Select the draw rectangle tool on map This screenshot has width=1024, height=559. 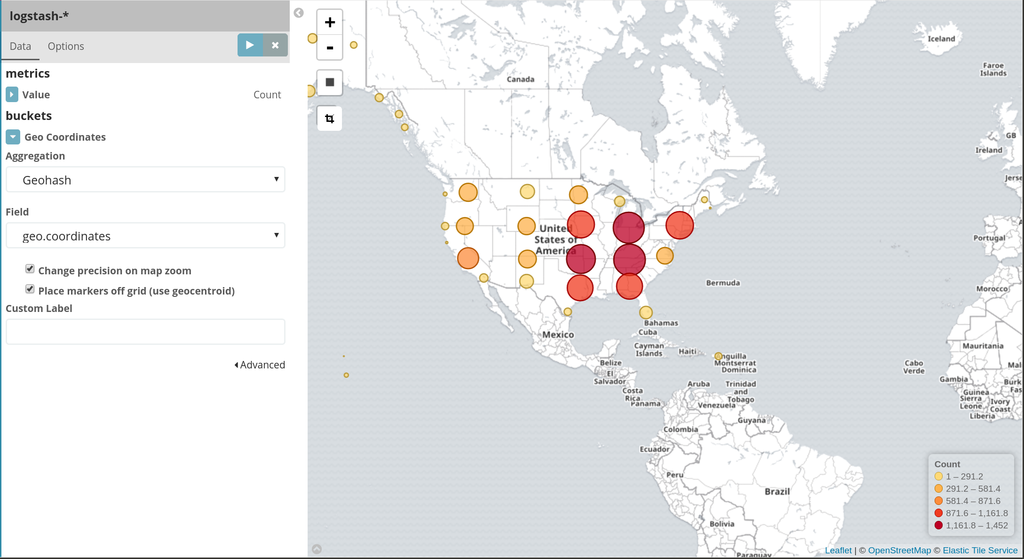[x=329, y=81]
